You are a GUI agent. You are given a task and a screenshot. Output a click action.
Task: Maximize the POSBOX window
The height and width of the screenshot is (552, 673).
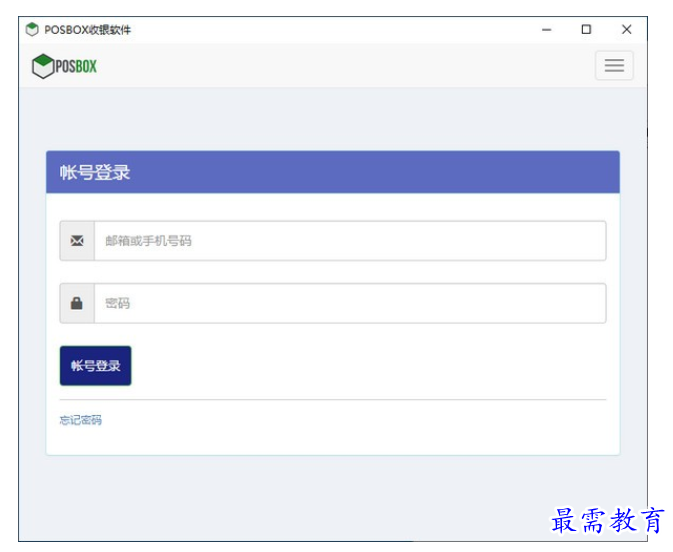click(x=586, y=30)
